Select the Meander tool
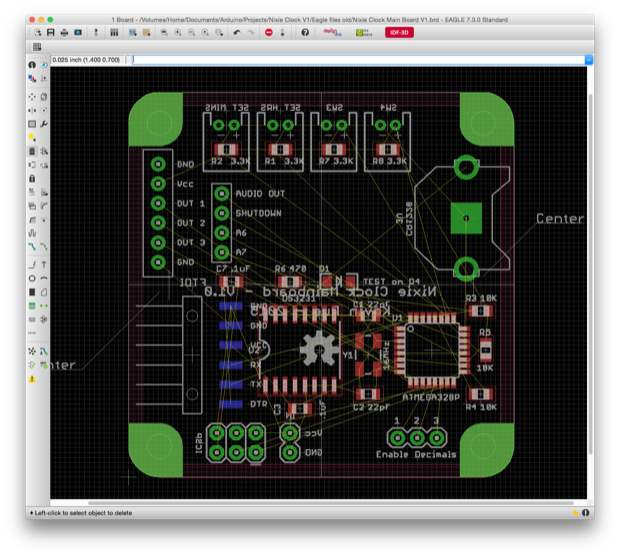Screen dimensions: 620x556 [x=32, y=233]
